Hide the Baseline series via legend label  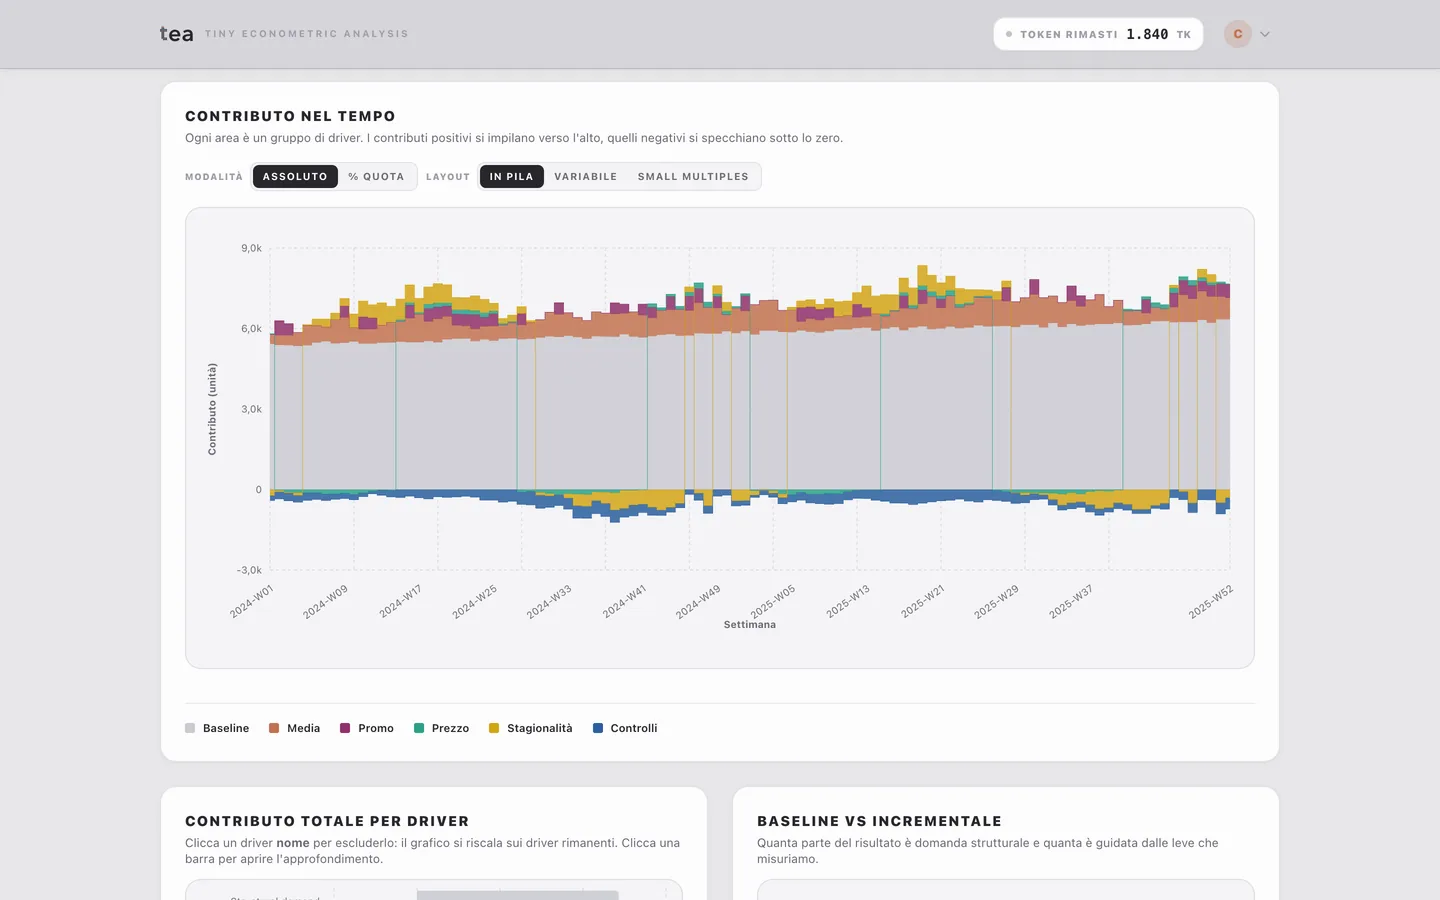(226, 728)
